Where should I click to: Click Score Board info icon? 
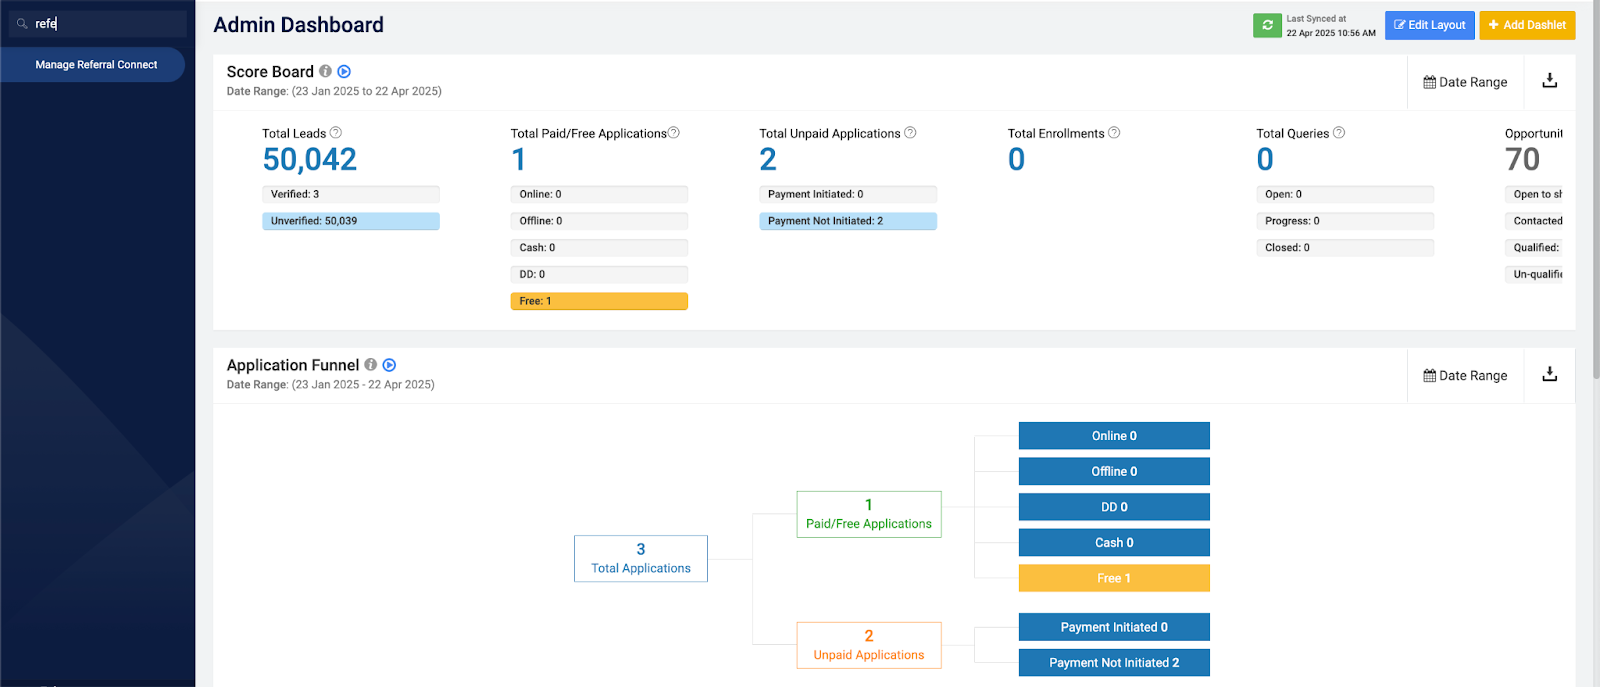click(x=325, y=71)
